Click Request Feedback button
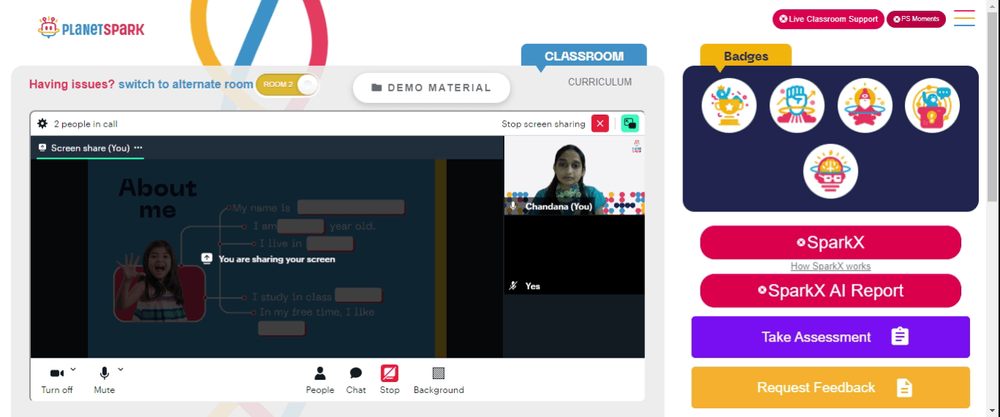The image size is (1000, 417). 830,388
